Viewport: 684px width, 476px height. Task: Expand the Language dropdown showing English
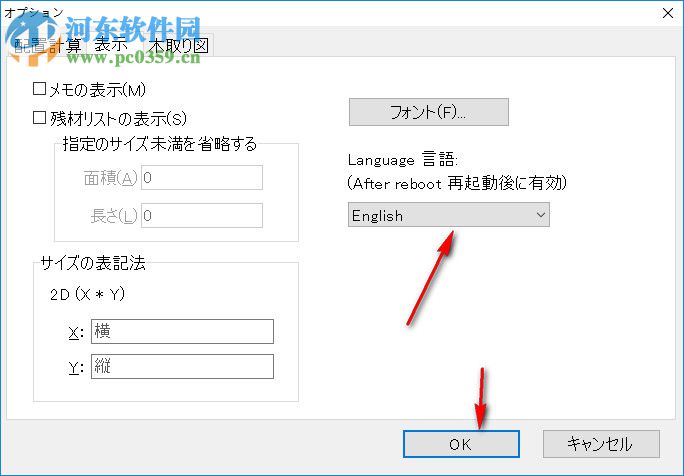coord(448,215)
